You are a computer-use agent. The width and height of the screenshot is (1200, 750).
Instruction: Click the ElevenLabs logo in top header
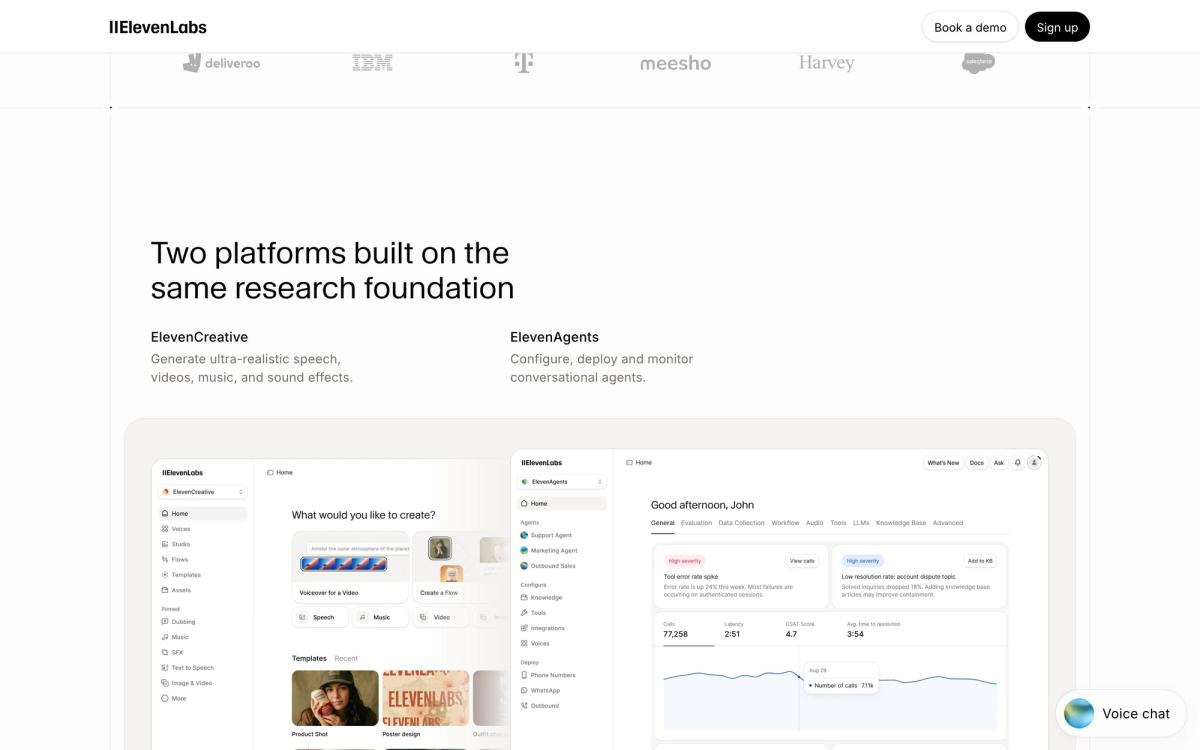pos(158,27)
